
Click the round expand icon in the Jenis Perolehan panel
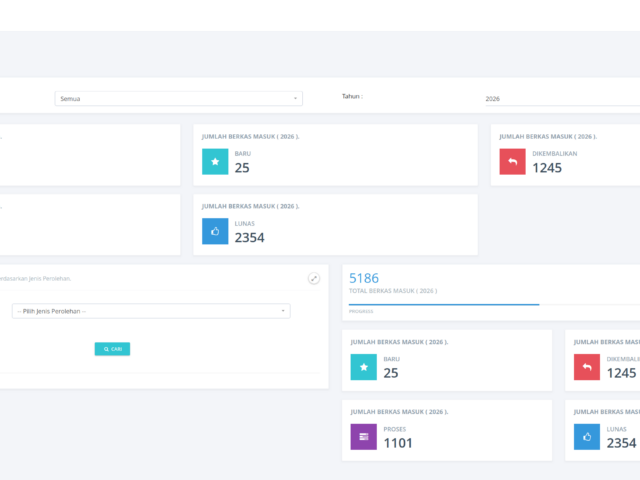tap(313, 278)
